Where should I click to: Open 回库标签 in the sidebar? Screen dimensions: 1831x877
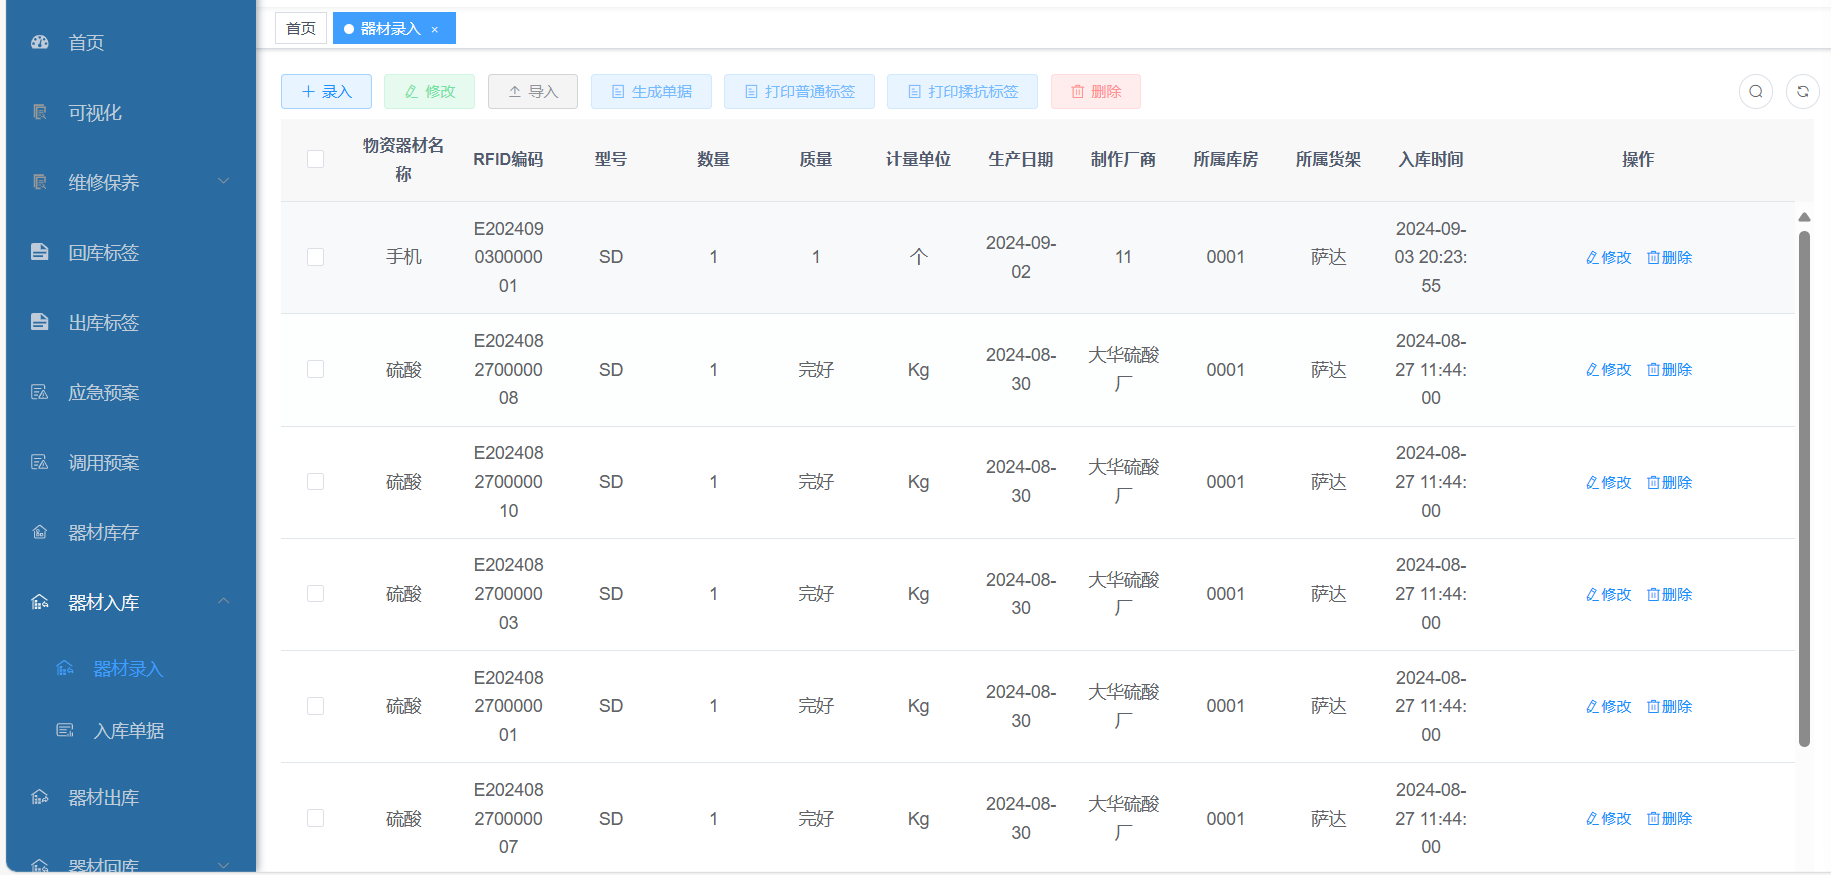(103, 253)
